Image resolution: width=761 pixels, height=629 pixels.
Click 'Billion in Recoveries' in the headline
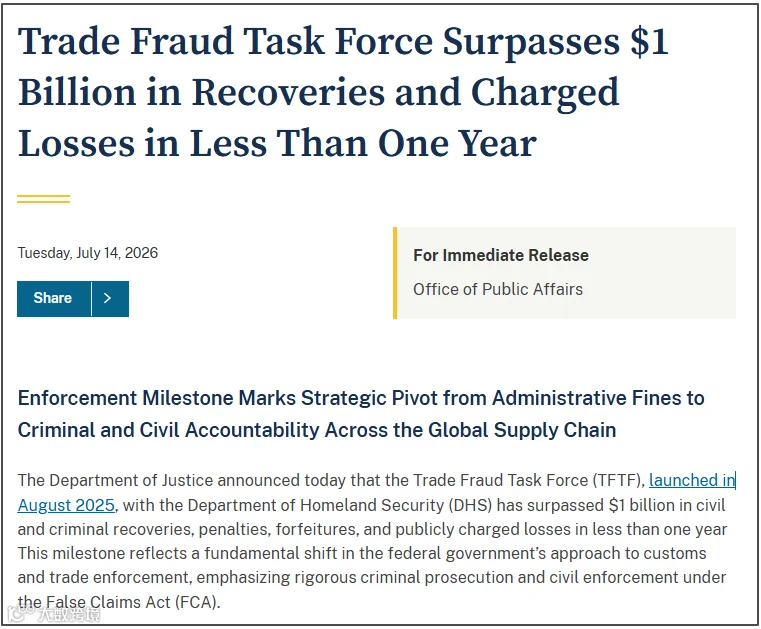tap(201, 92)
